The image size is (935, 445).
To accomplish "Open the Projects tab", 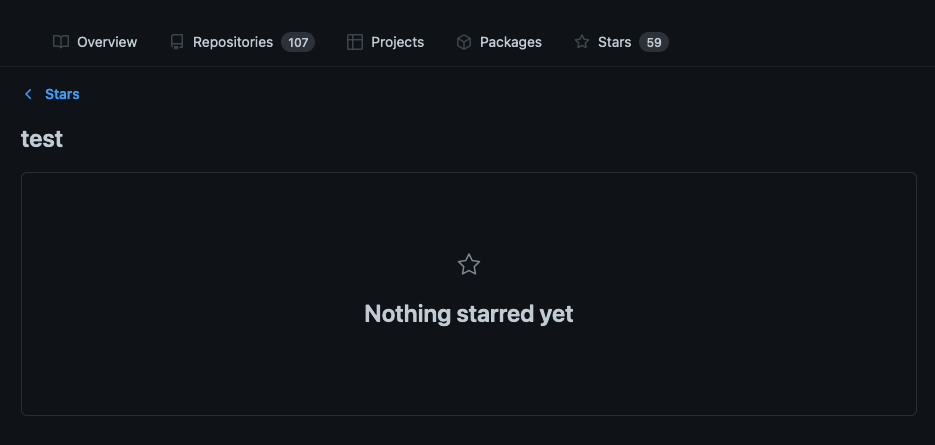I will point(397,42).
